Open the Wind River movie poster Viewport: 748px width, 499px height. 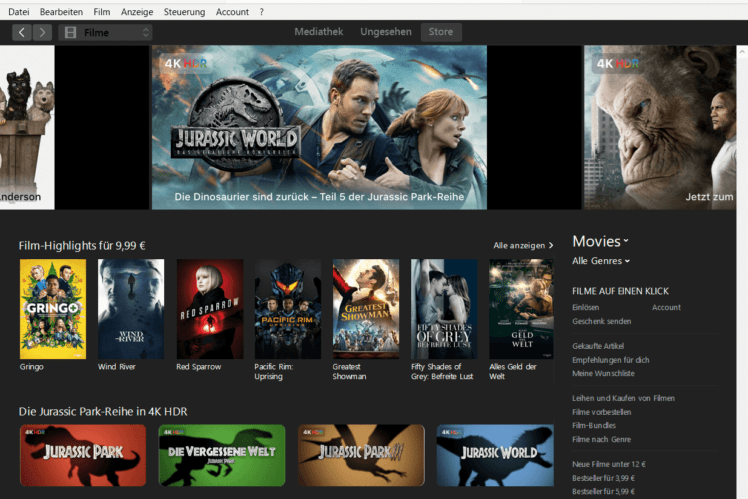tap(131, 309)
